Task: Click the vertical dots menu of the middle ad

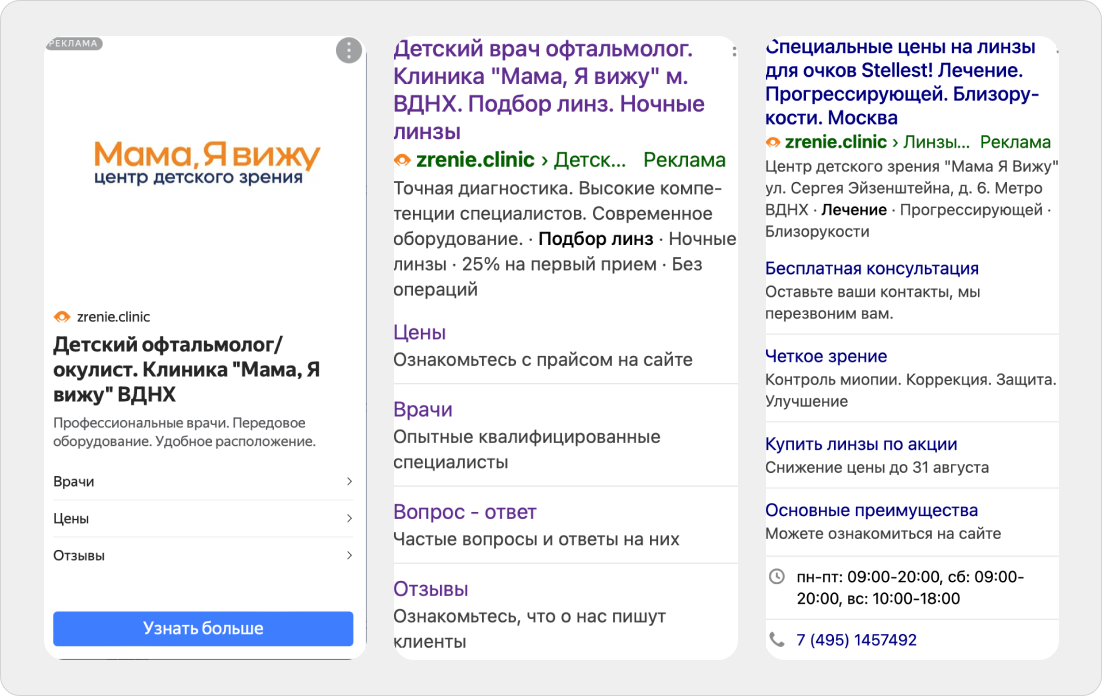Action: tap(734, 51)
